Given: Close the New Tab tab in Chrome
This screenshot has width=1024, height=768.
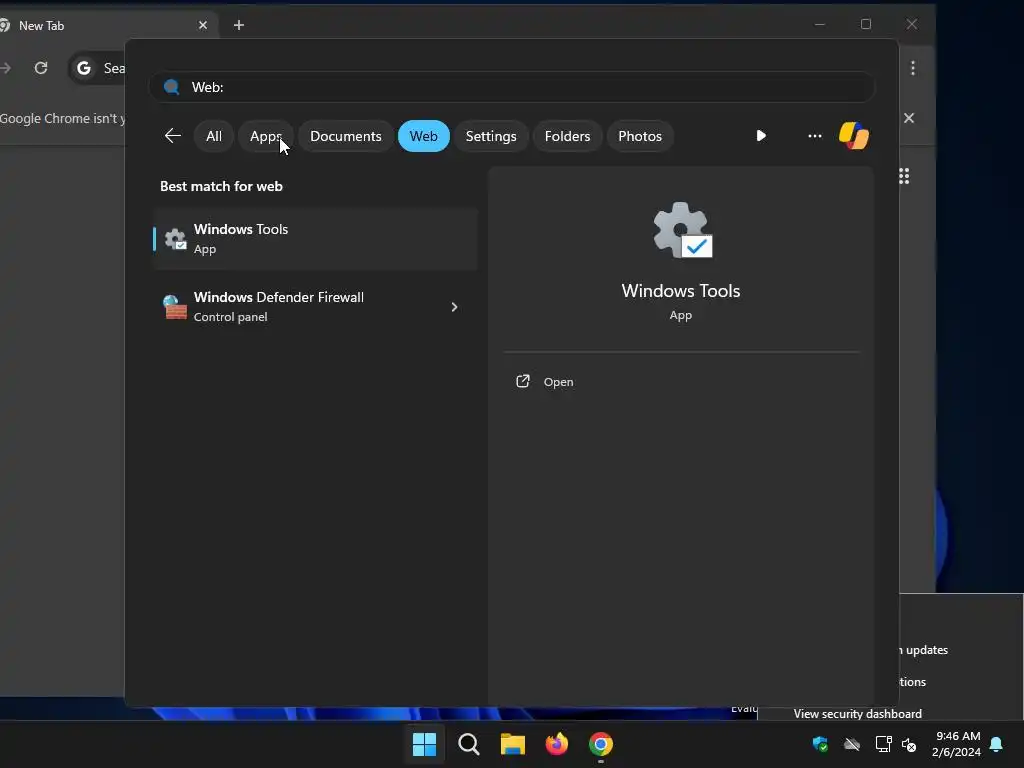Looking at the screenshot, I should 203,25.
